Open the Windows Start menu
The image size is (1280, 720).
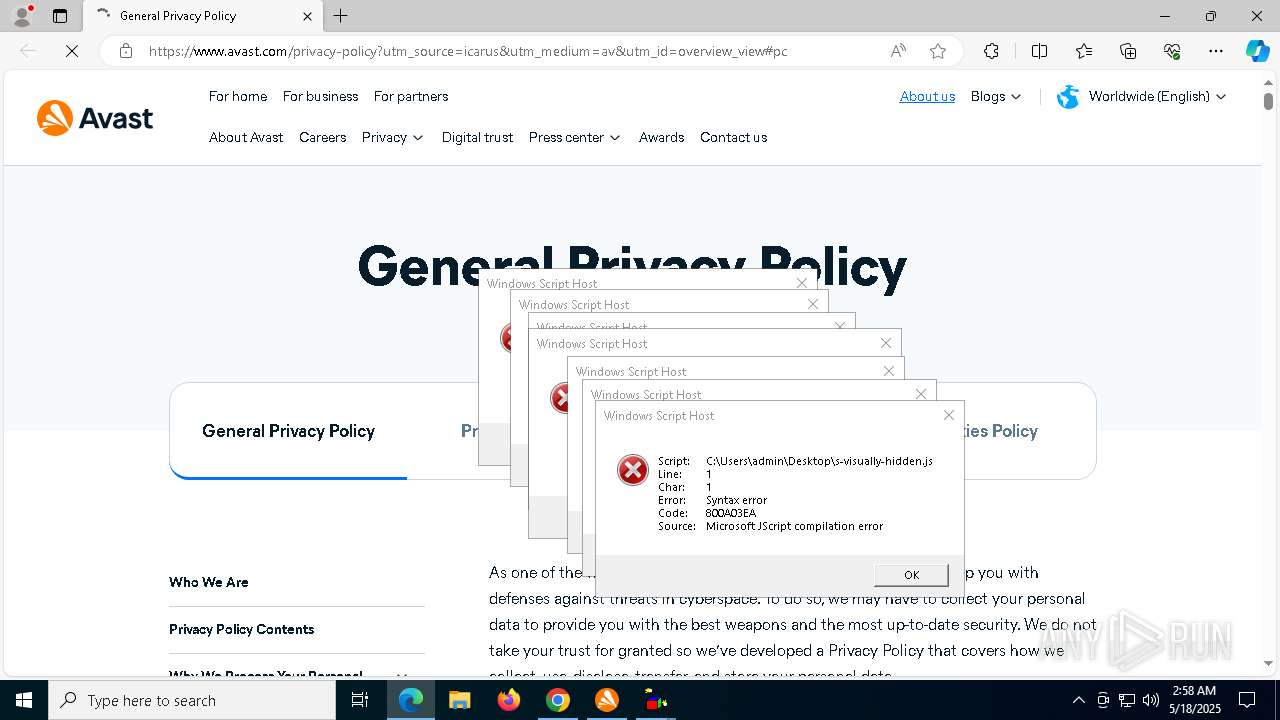[24, 700]
